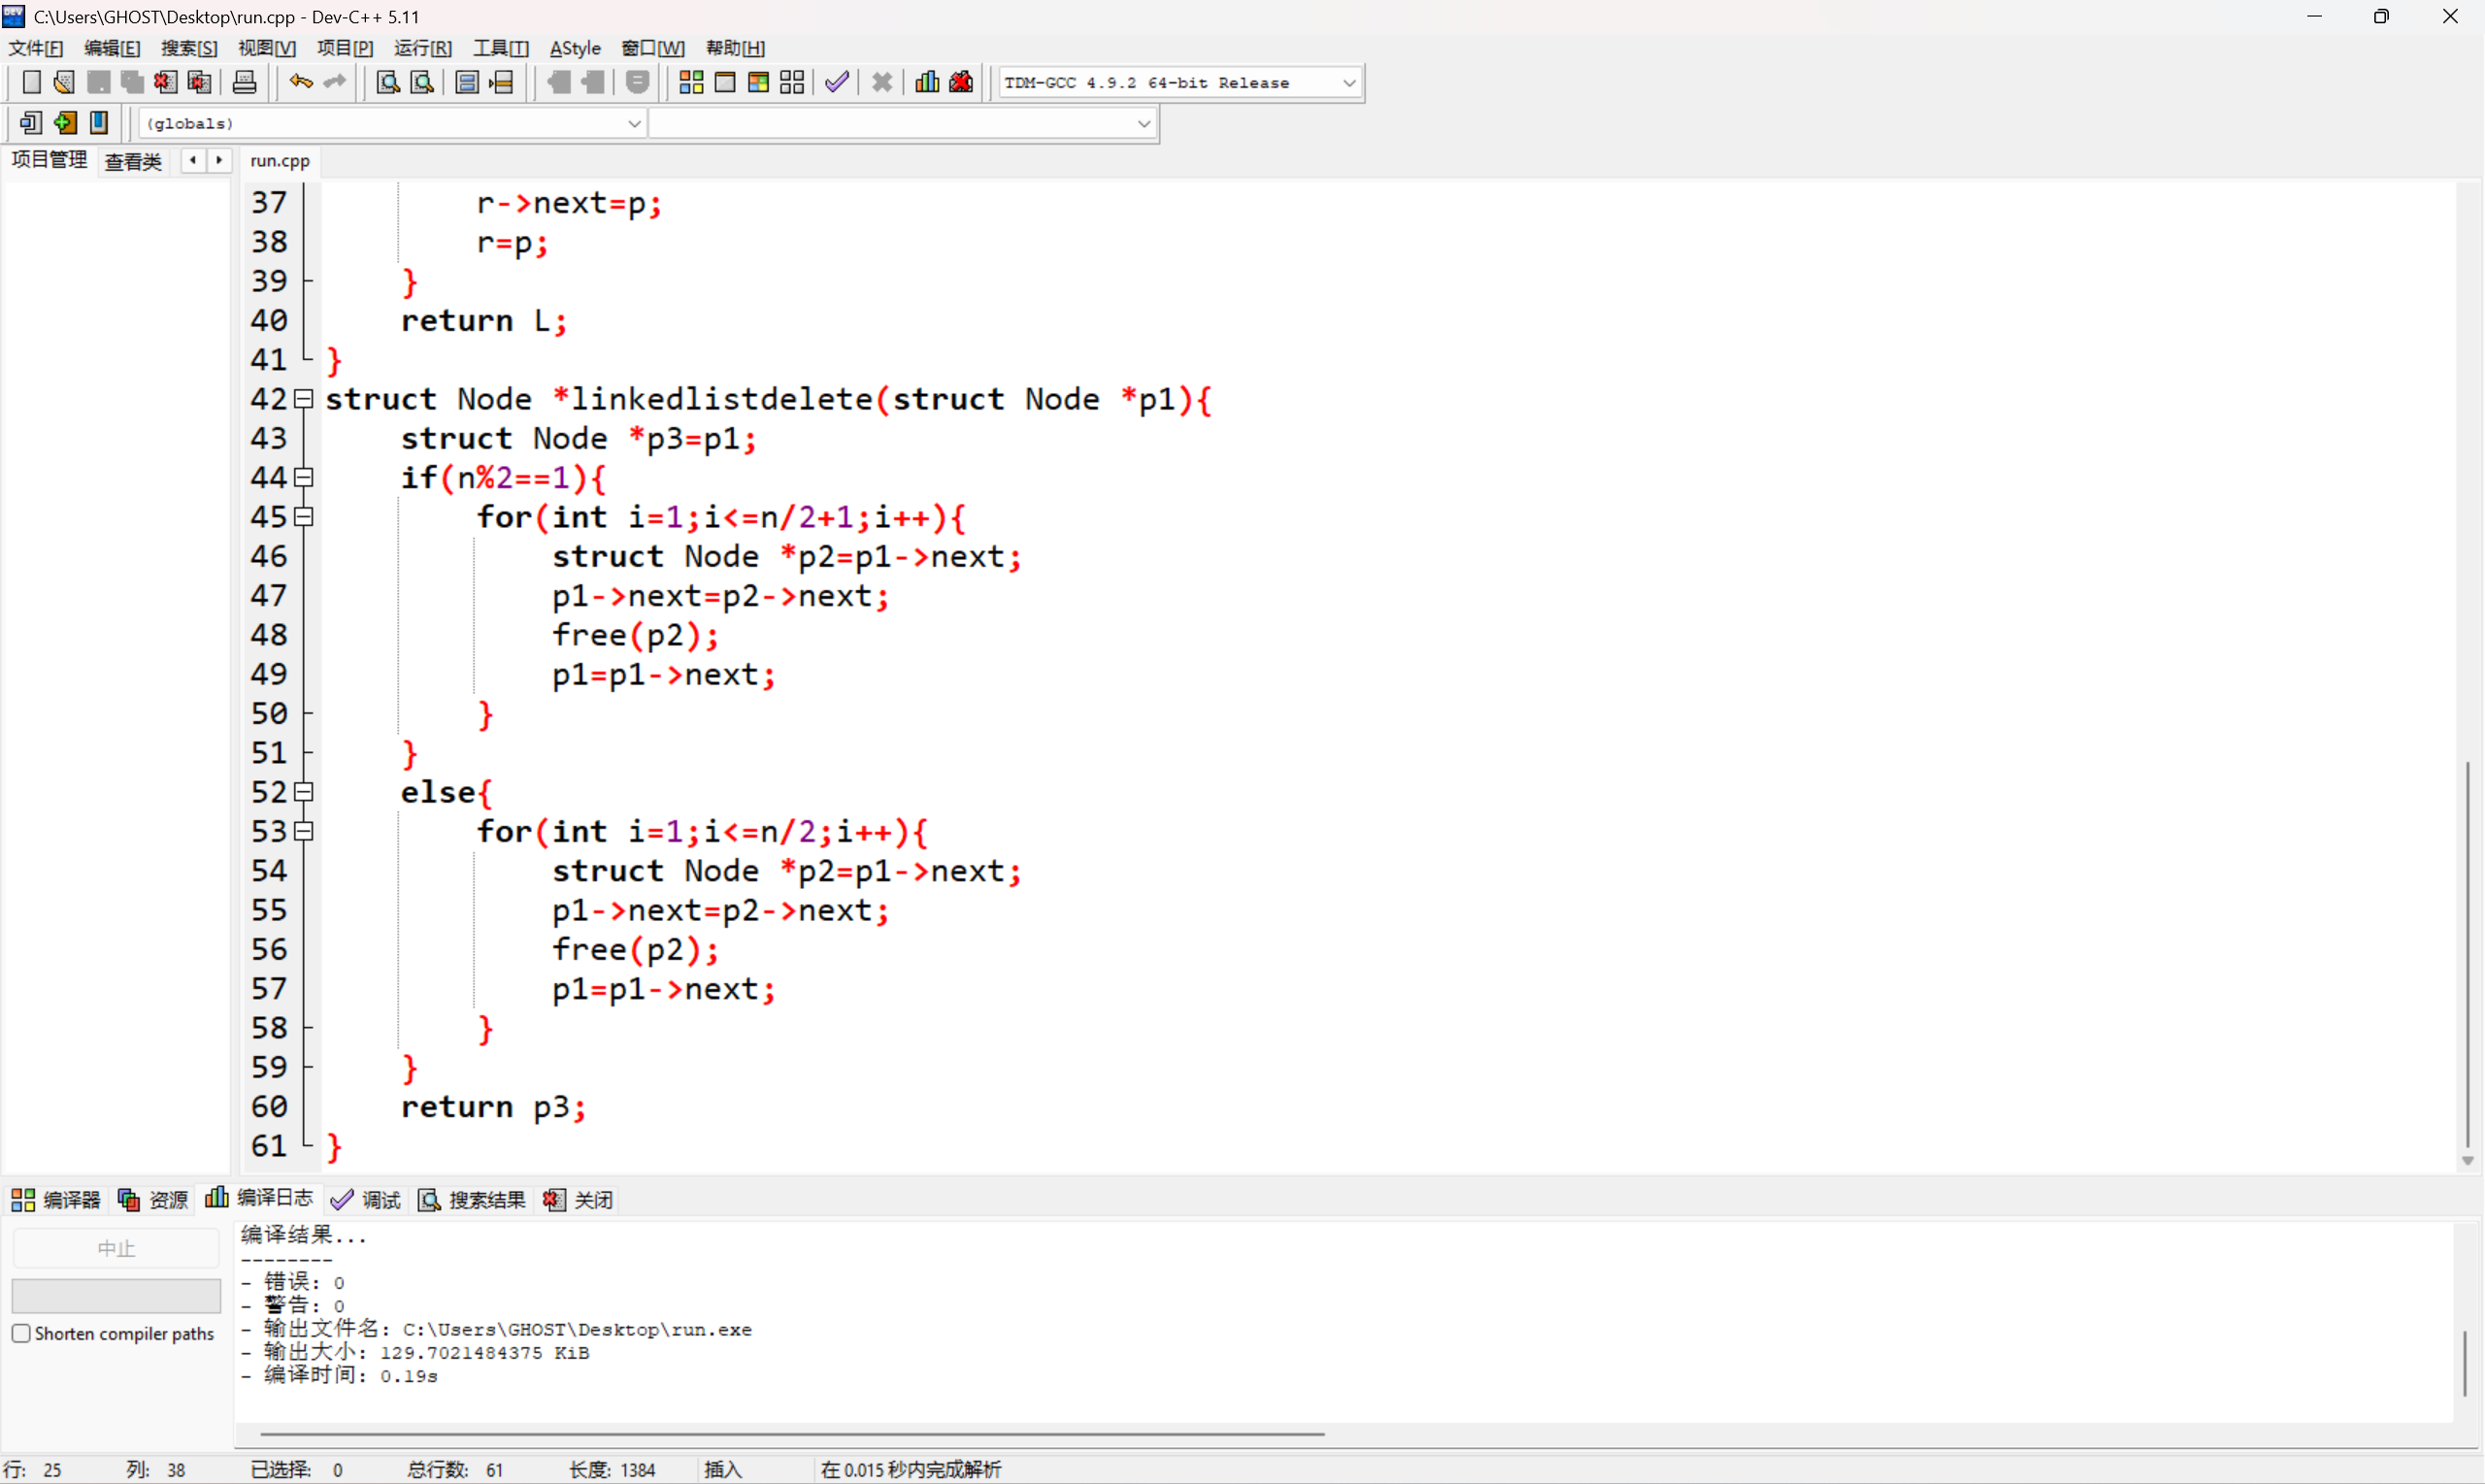Image resolution: width=2485 pixels, height=1484 pixels.
Task: Click the Print toolbar icon
Action: point(244,83)
